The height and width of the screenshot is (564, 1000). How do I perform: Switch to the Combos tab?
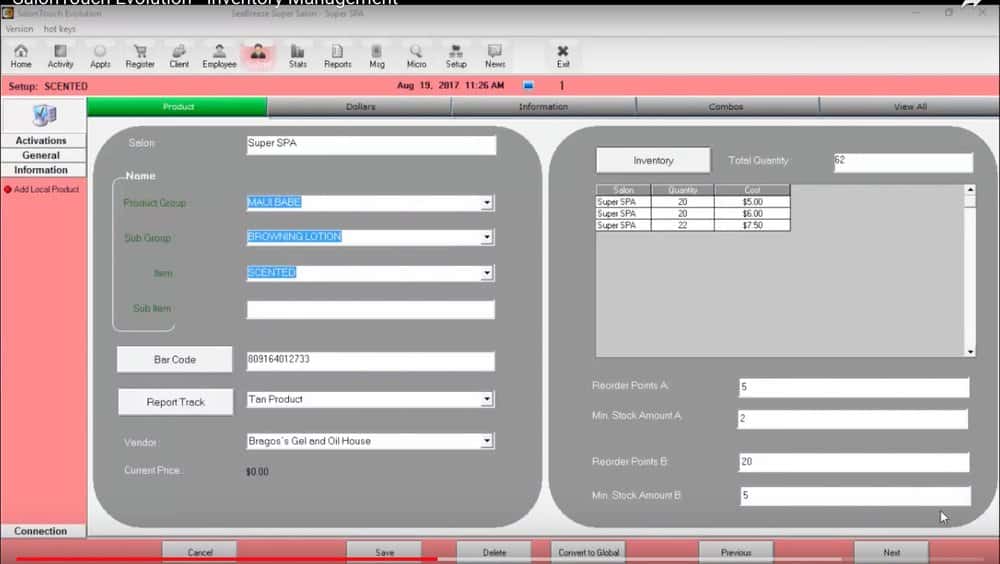point(726,107)
